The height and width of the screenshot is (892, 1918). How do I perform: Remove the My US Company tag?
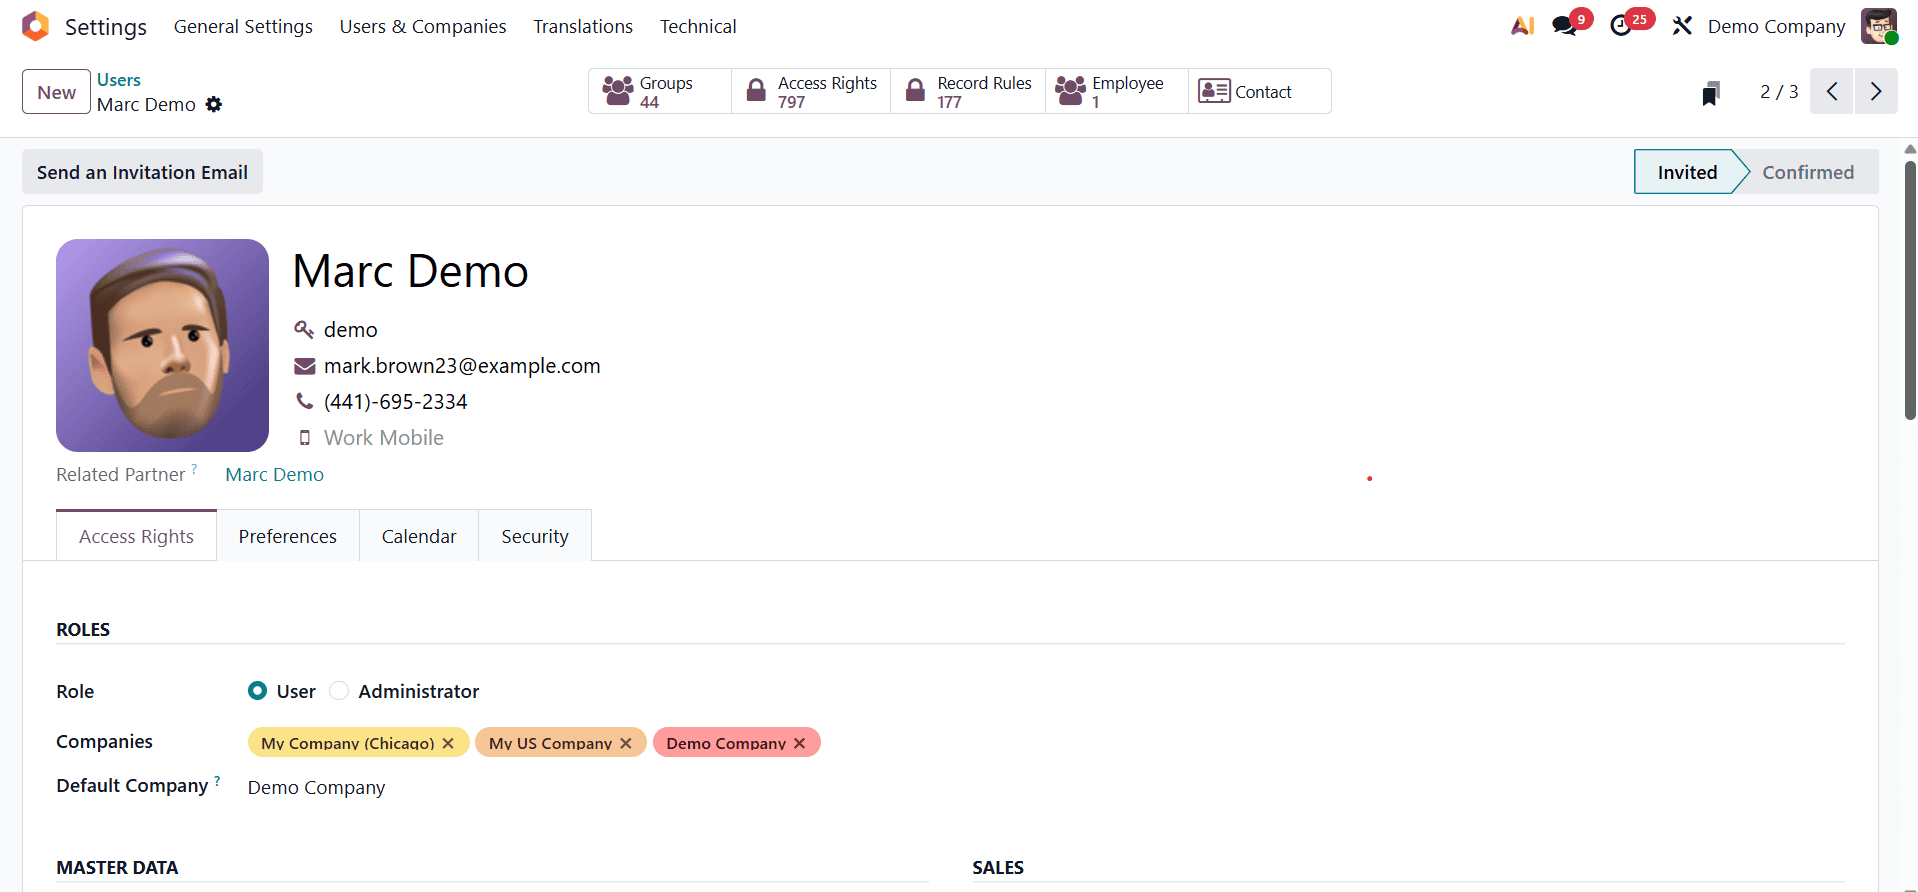[x=626, y=743]
